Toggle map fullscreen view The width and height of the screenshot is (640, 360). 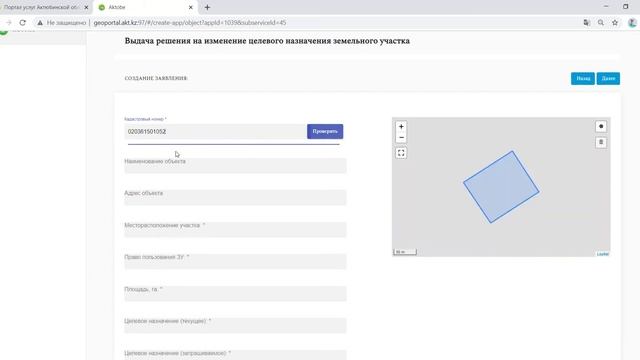tap(401, 153)
